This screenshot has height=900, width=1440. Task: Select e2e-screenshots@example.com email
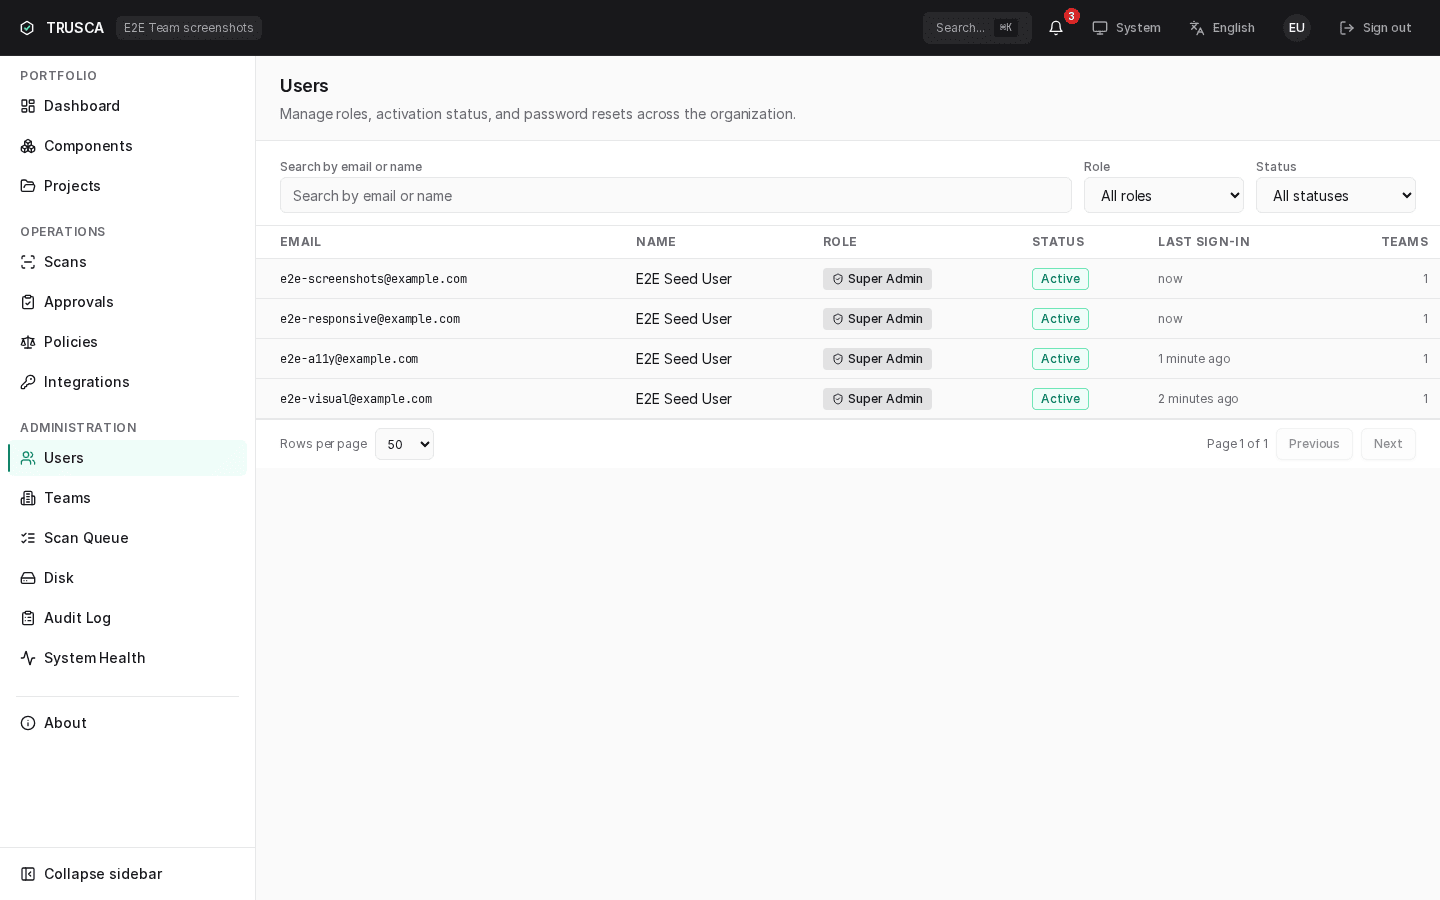click(373, 279)
